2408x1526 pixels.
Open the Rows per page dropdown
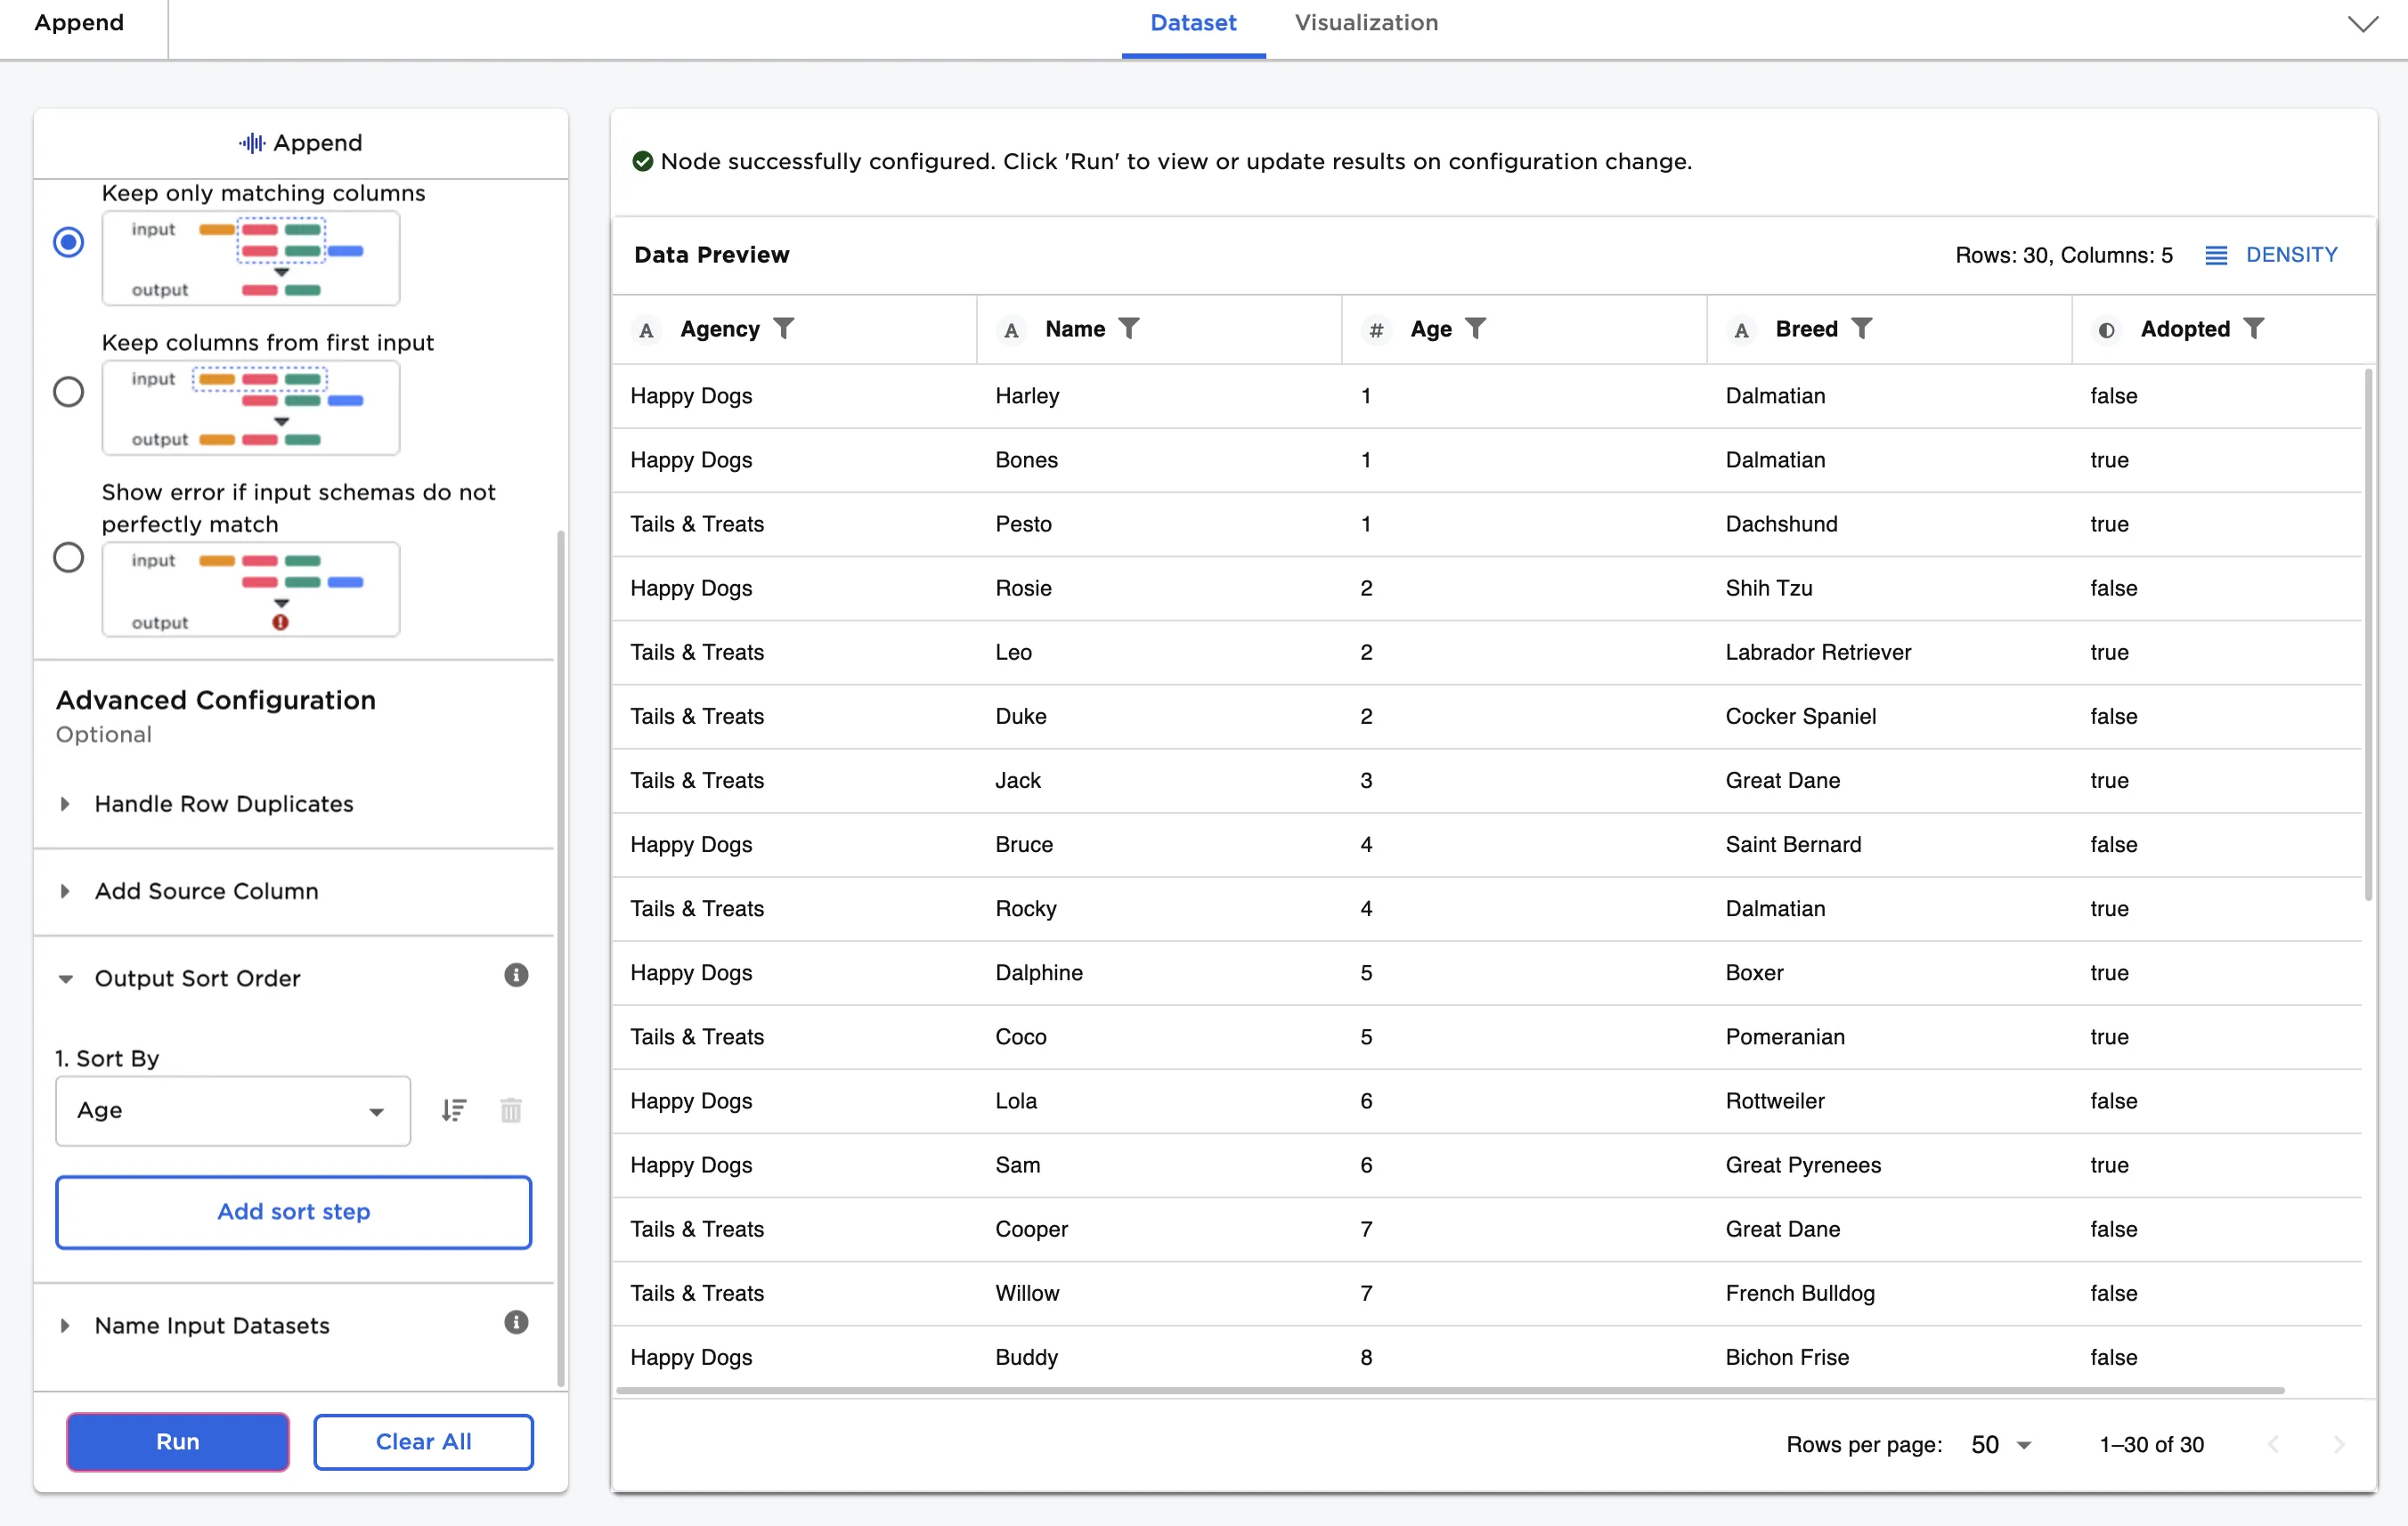[2001, 1444]
